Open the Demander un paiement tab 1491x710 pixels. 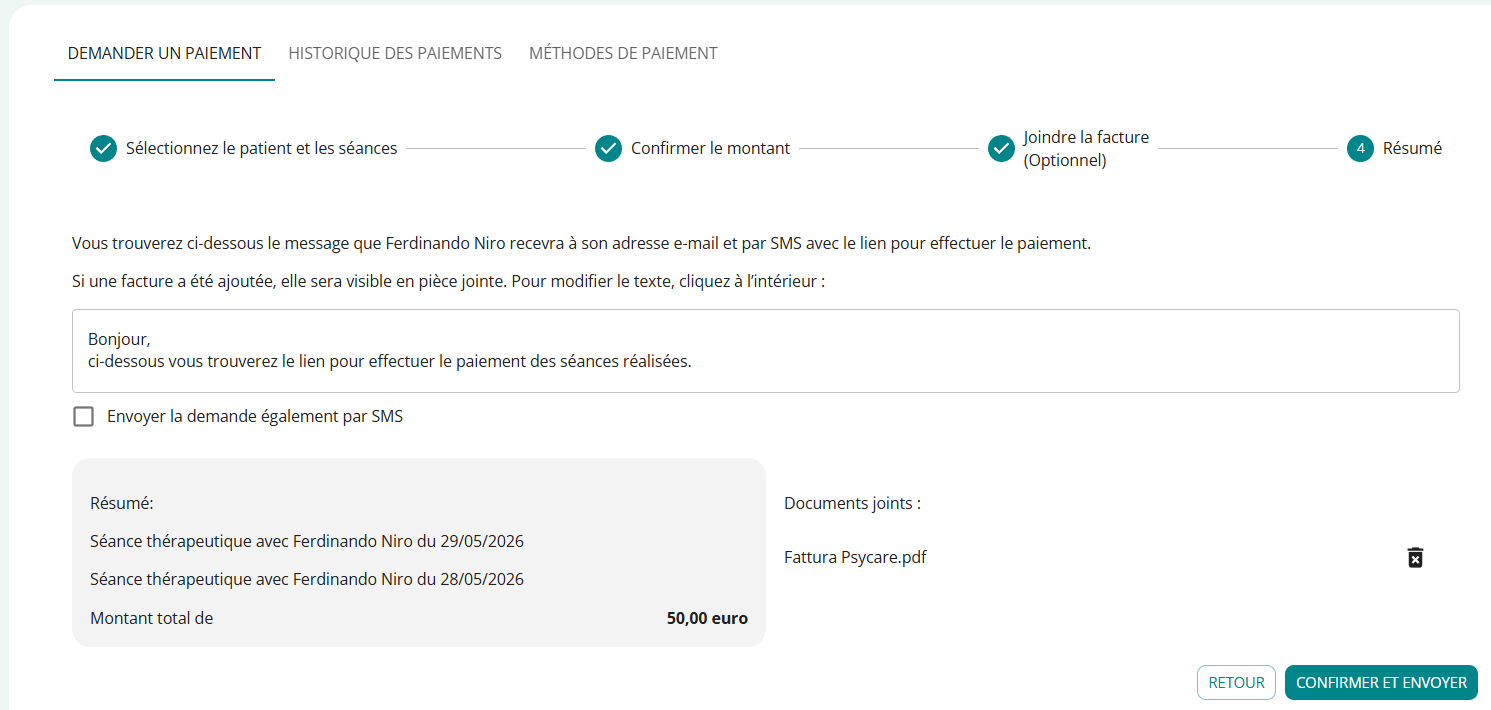pos(164,53)
